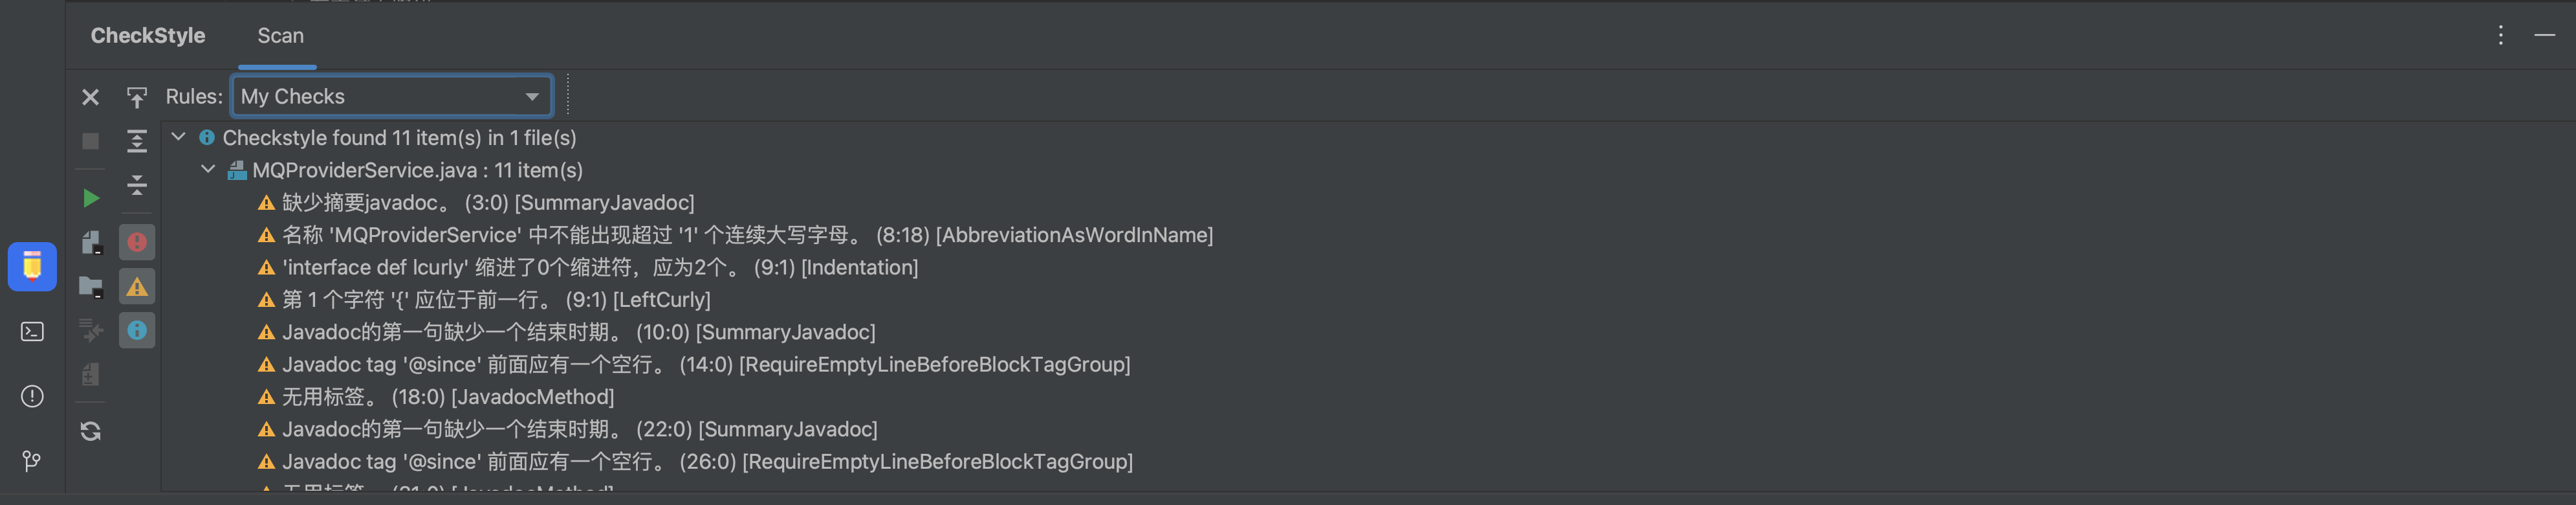Click the Reload rules files icon

click(90, 431)
